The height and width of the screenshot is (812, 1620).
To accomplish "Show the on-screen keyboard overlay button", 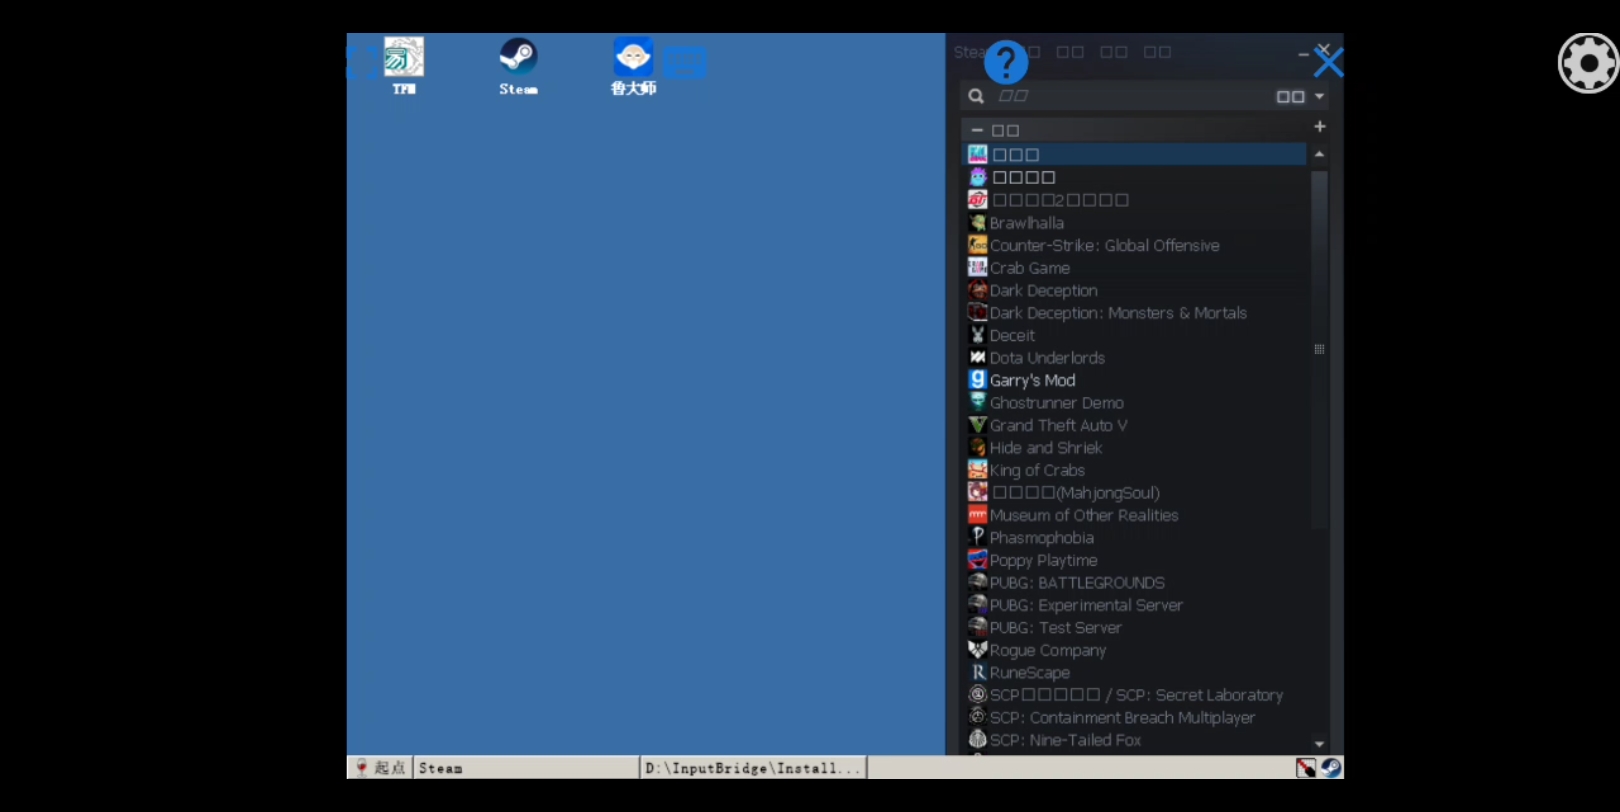I will pos(684,62).
